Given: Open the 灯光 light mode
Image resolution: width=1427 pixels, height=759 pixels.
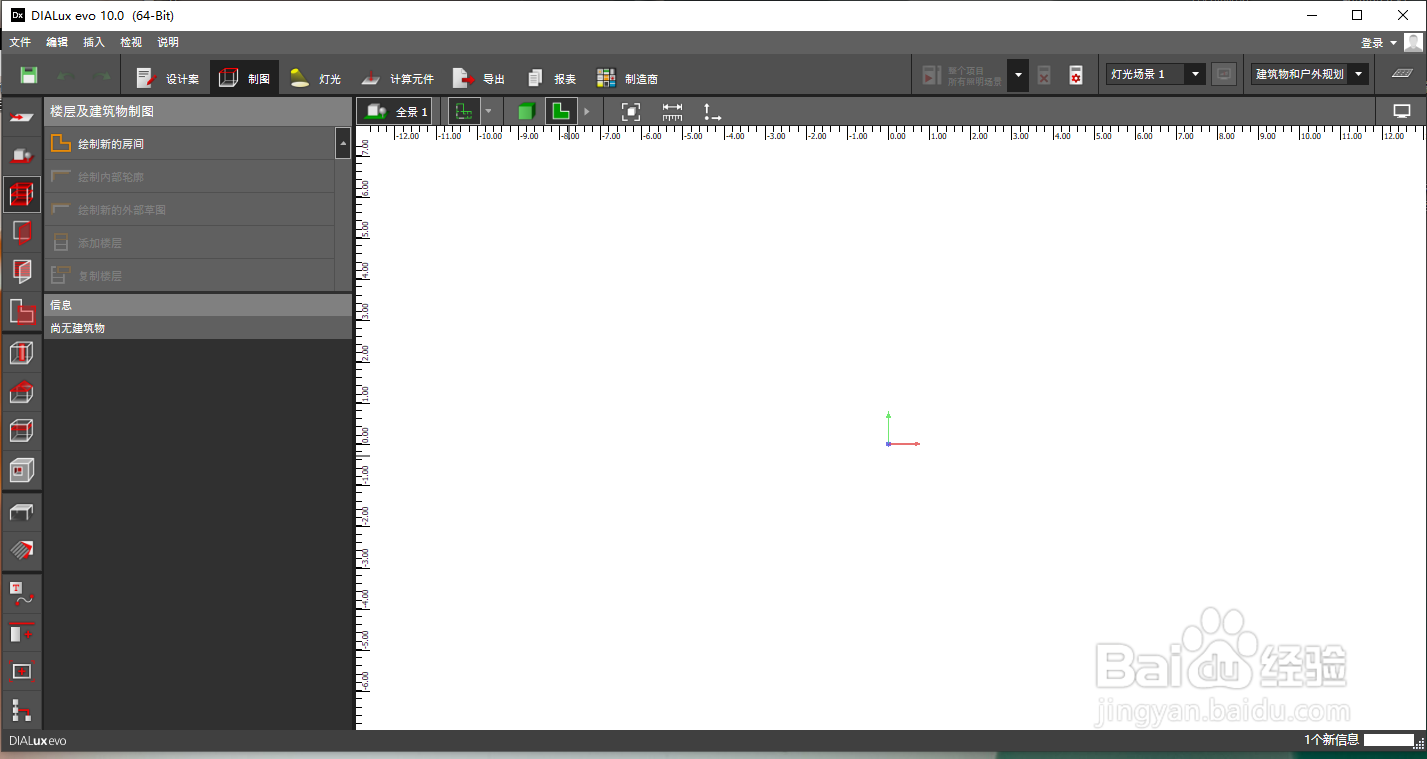Looking at the screenshot, I should click(315, 78).
